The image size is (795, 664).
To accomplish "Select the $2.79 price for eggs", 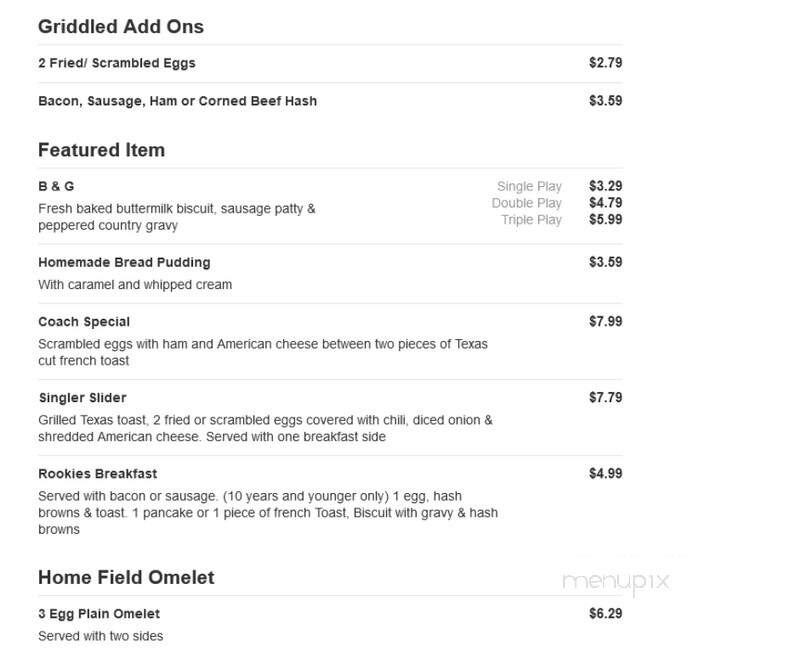I will point(605,63).
